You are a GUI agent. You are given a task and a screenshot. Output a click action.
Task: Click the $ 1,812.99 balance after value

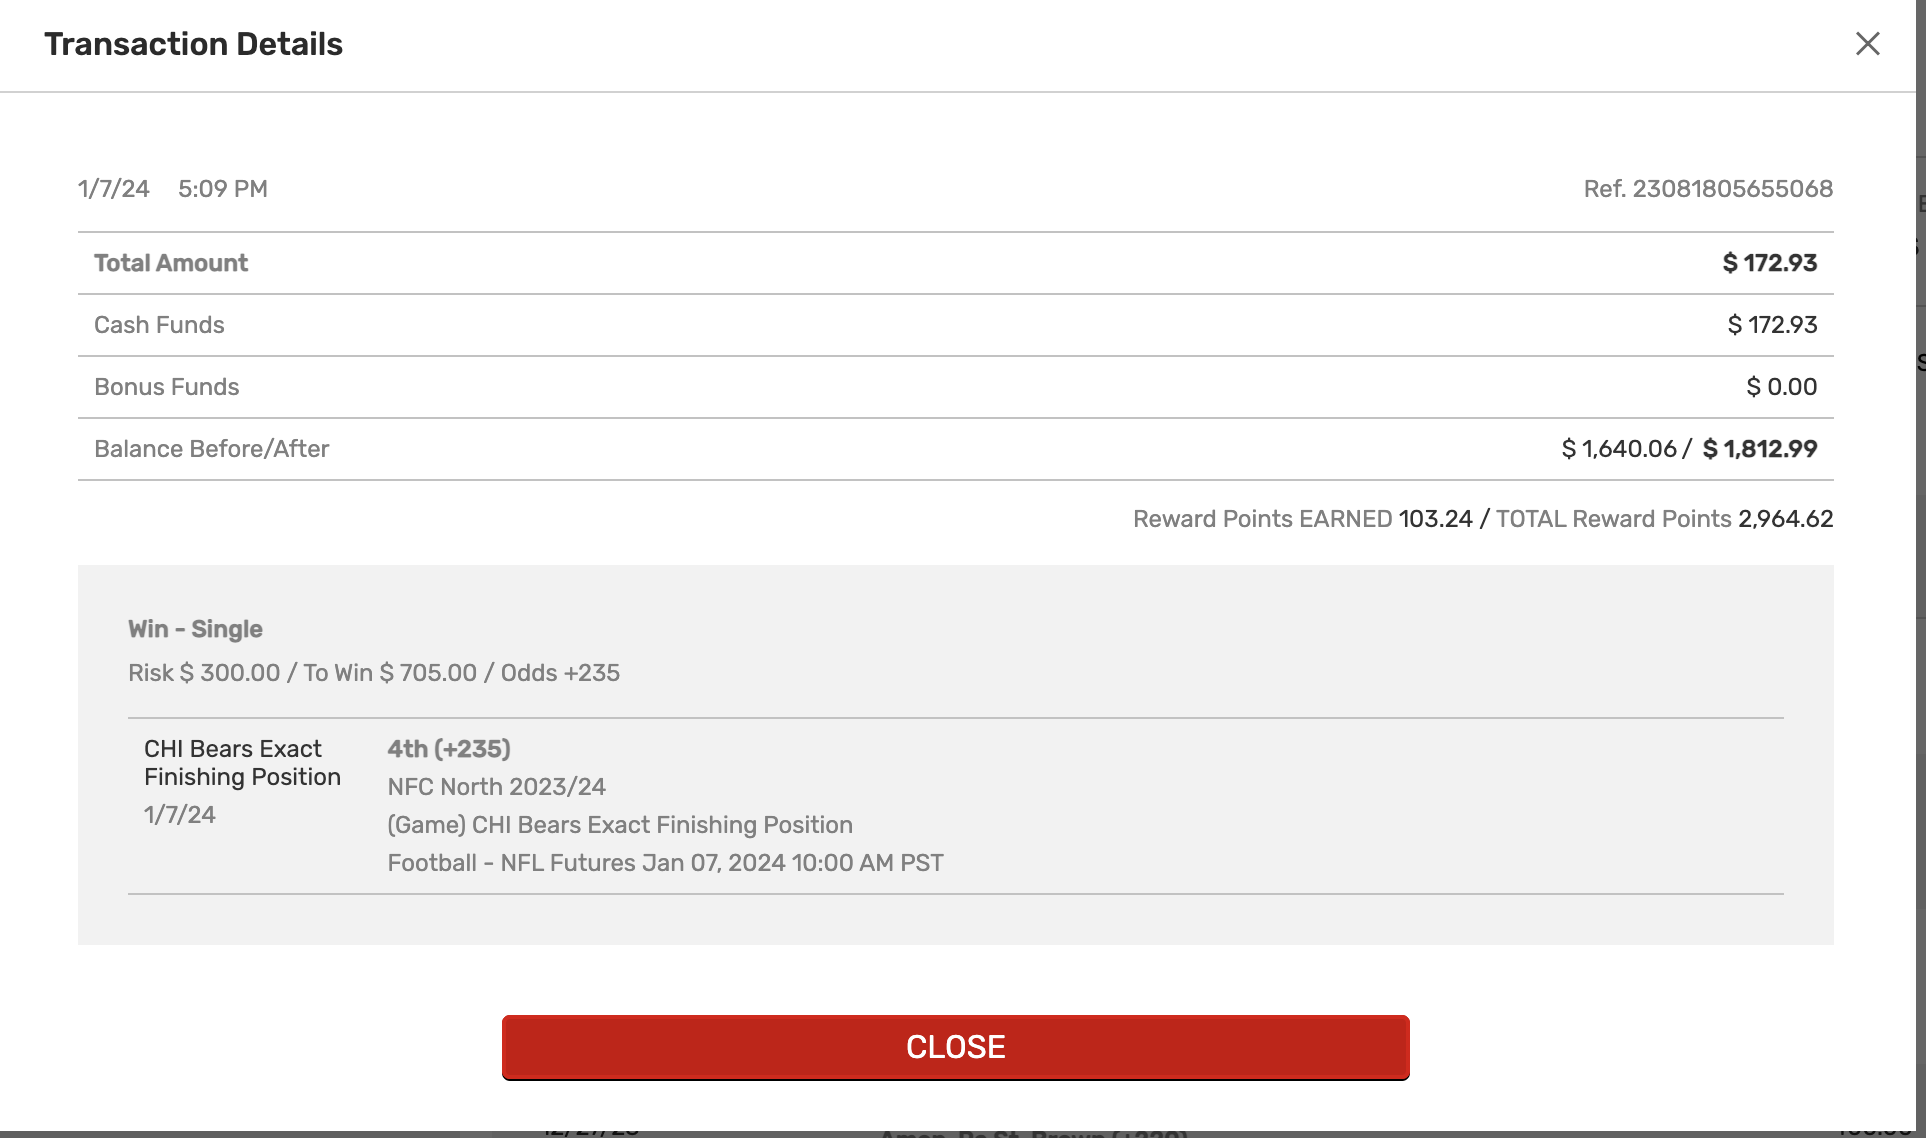click(1759, 449)
